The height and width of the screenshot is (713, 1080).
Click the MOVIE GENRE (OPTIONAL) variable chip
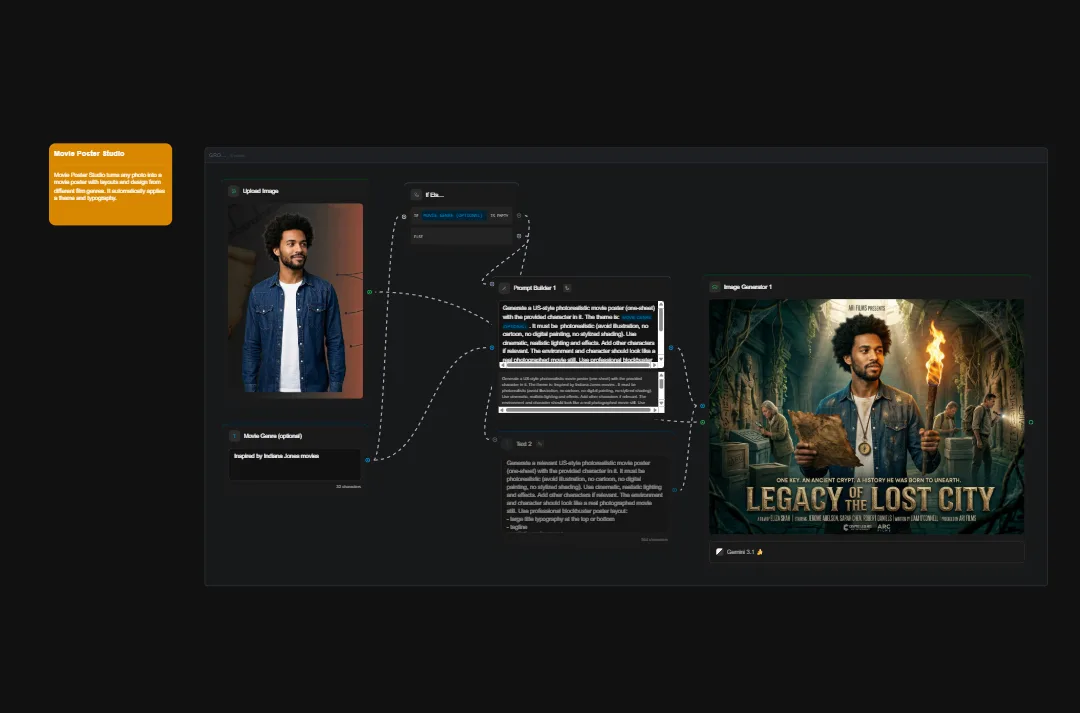pos(454,216)
